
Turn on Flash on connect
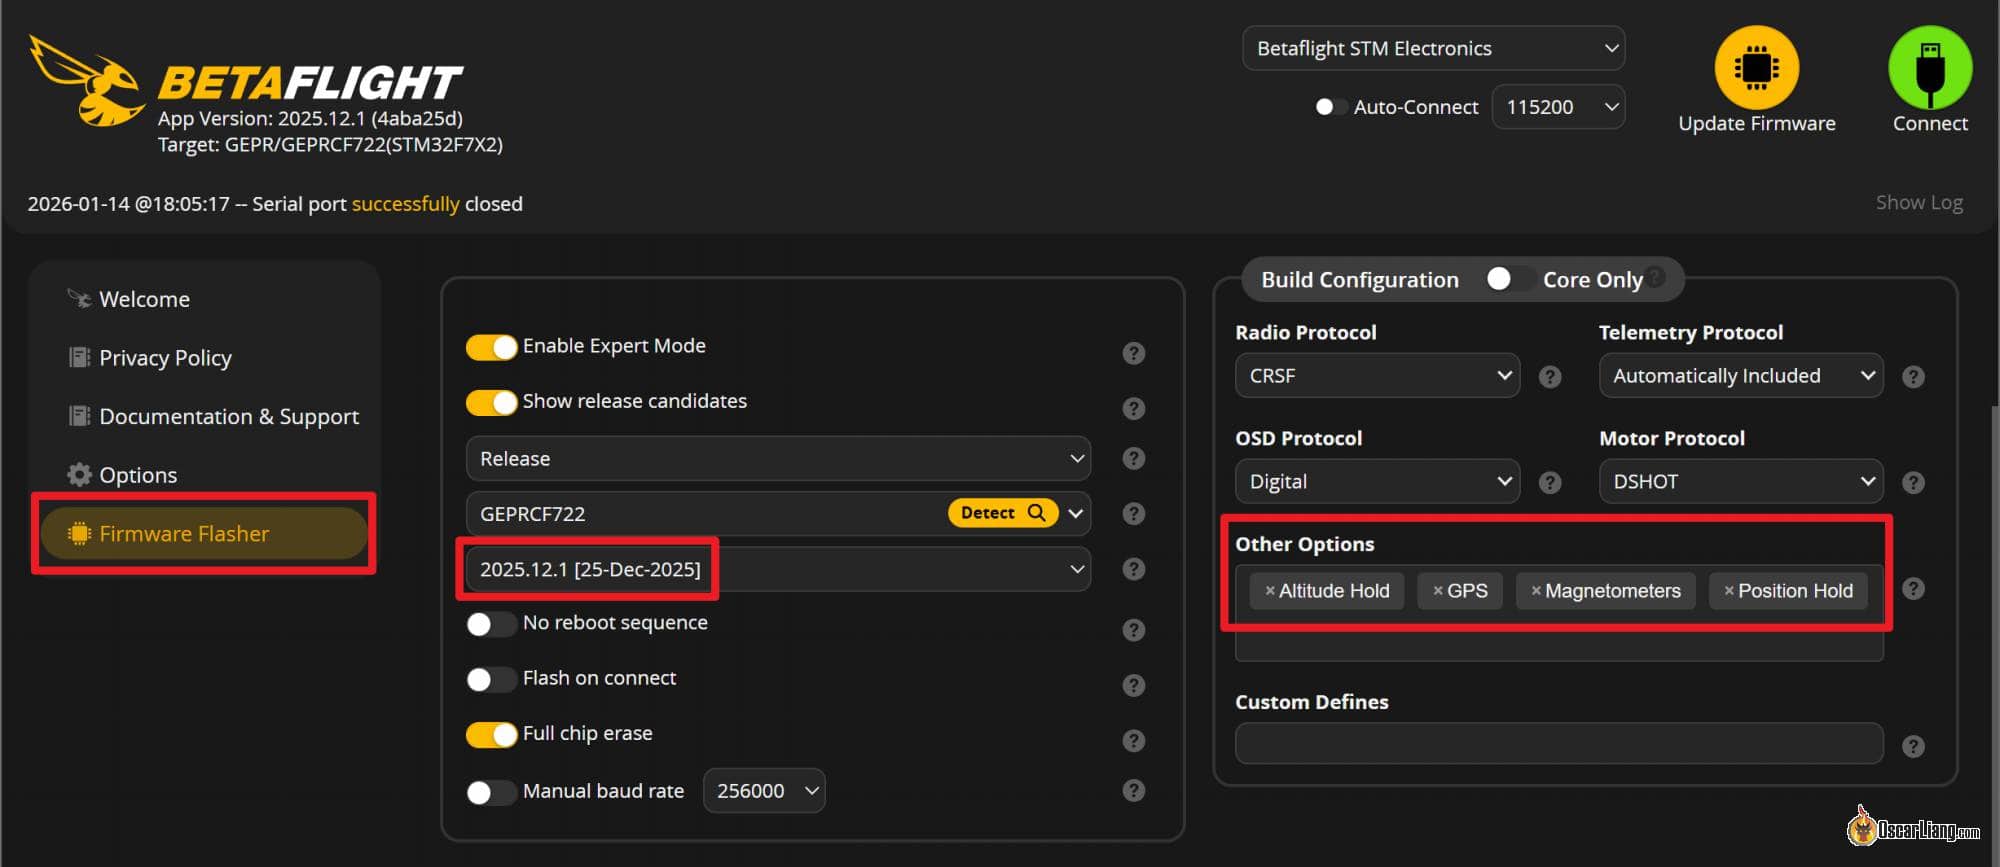coord(491,680)
